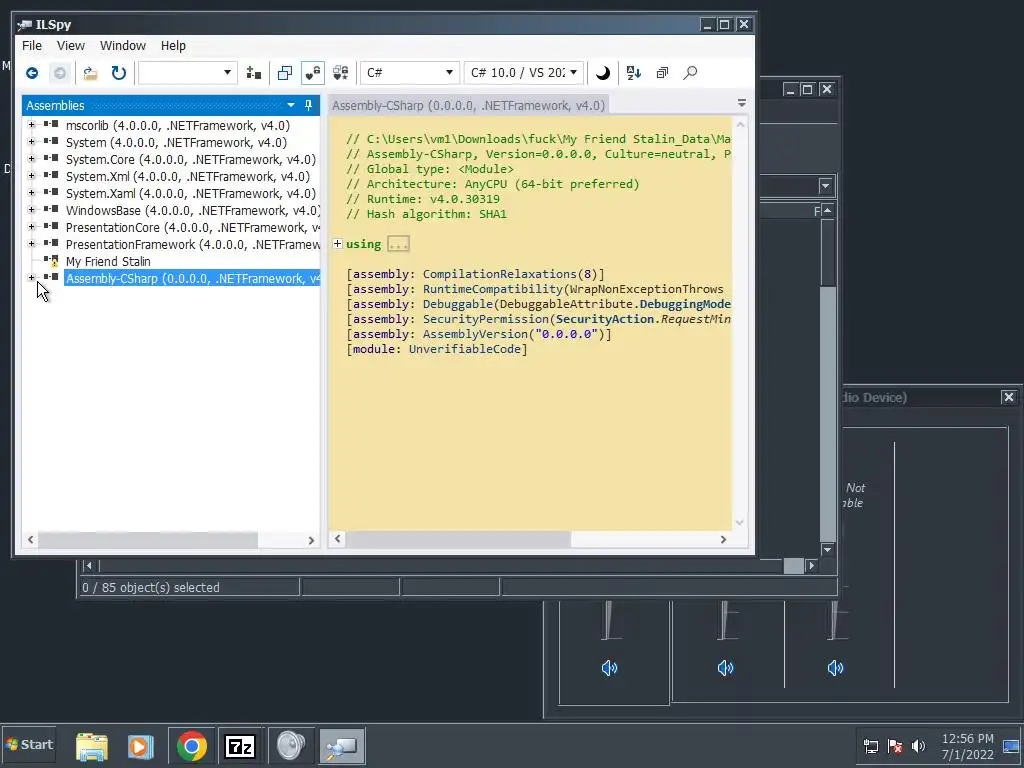1024x768 pixels.
Task: Open Chrome from the taskbar
Action: [x=191, y=746]
